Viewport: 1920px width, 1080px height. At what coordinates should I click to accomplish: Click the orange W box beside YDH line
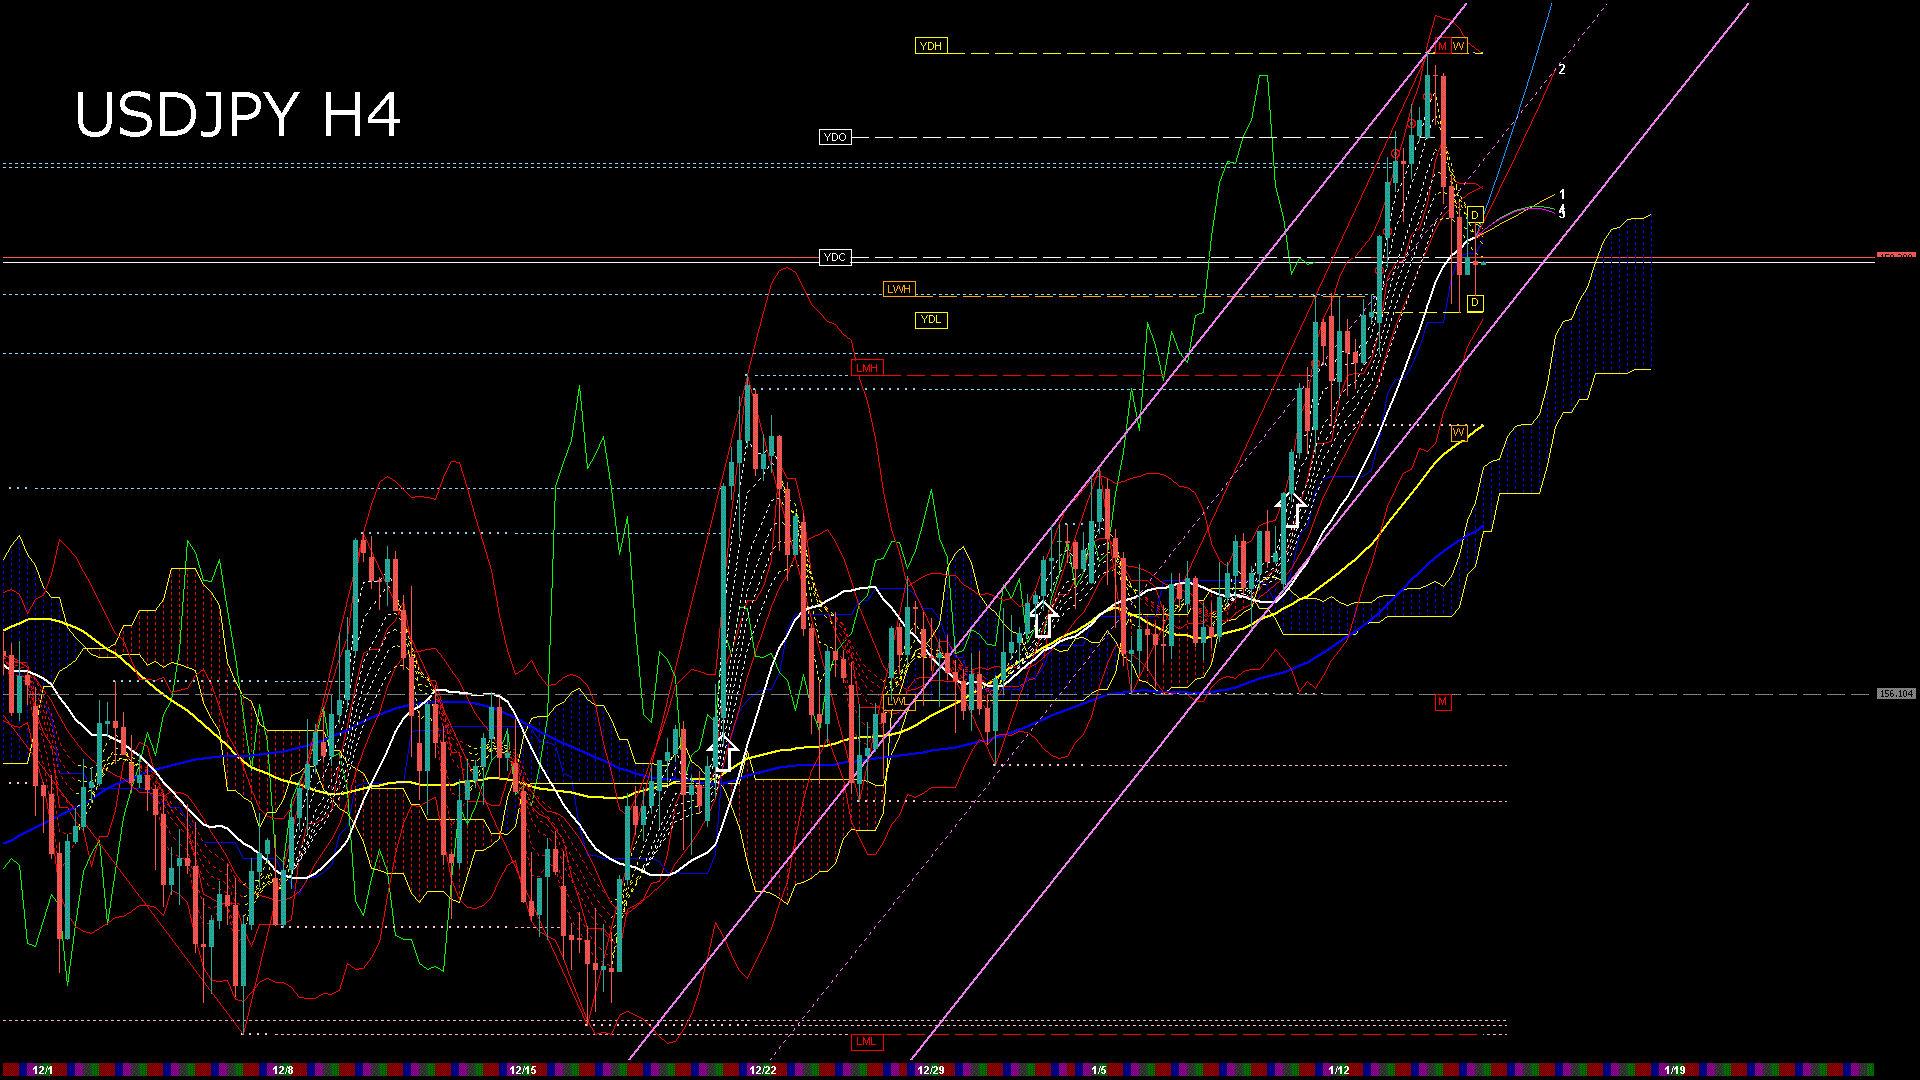click(x=1459, y=46)
